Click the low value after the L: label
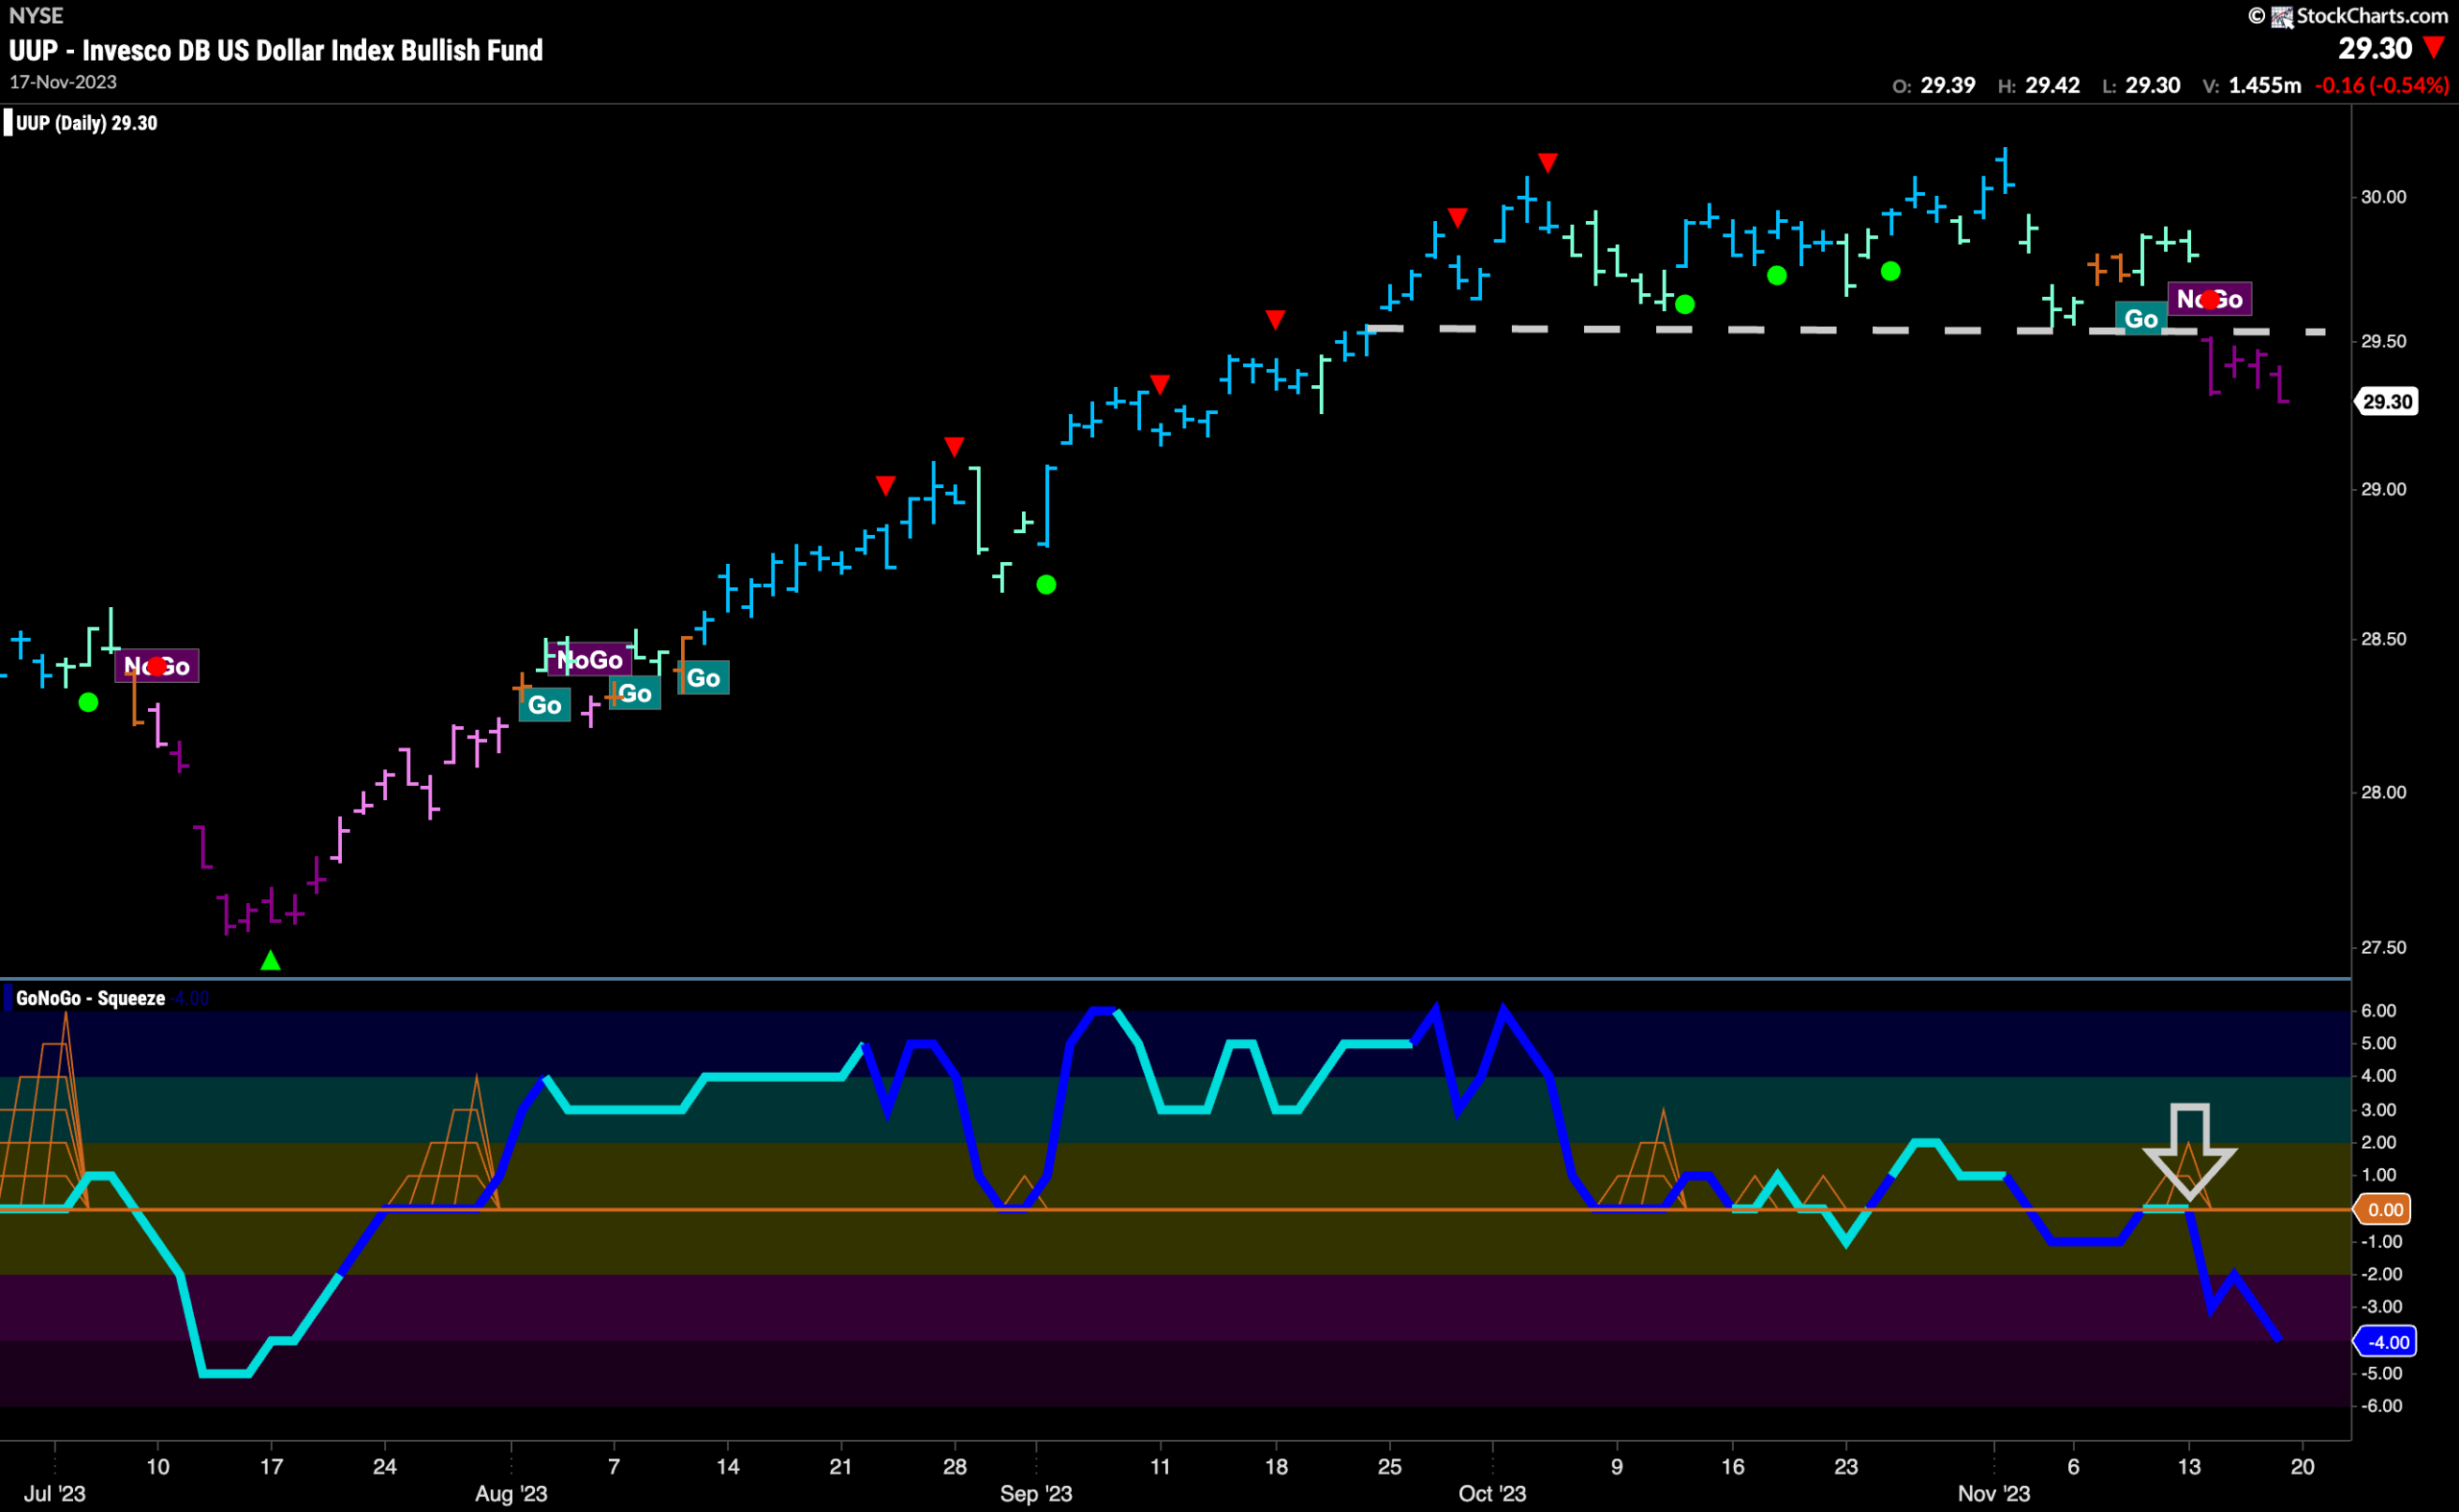 click(2153, 86)
